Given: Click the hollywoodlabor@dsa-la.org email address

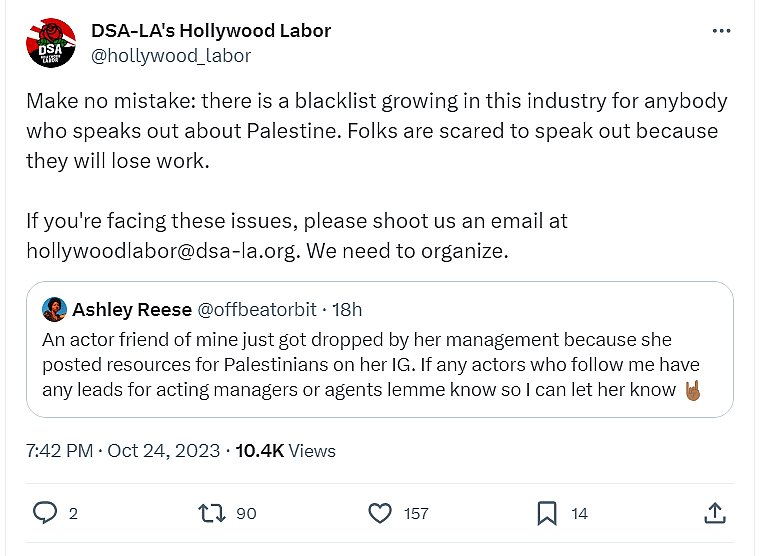Looking at the screenshot, I should tap(162, 251).
